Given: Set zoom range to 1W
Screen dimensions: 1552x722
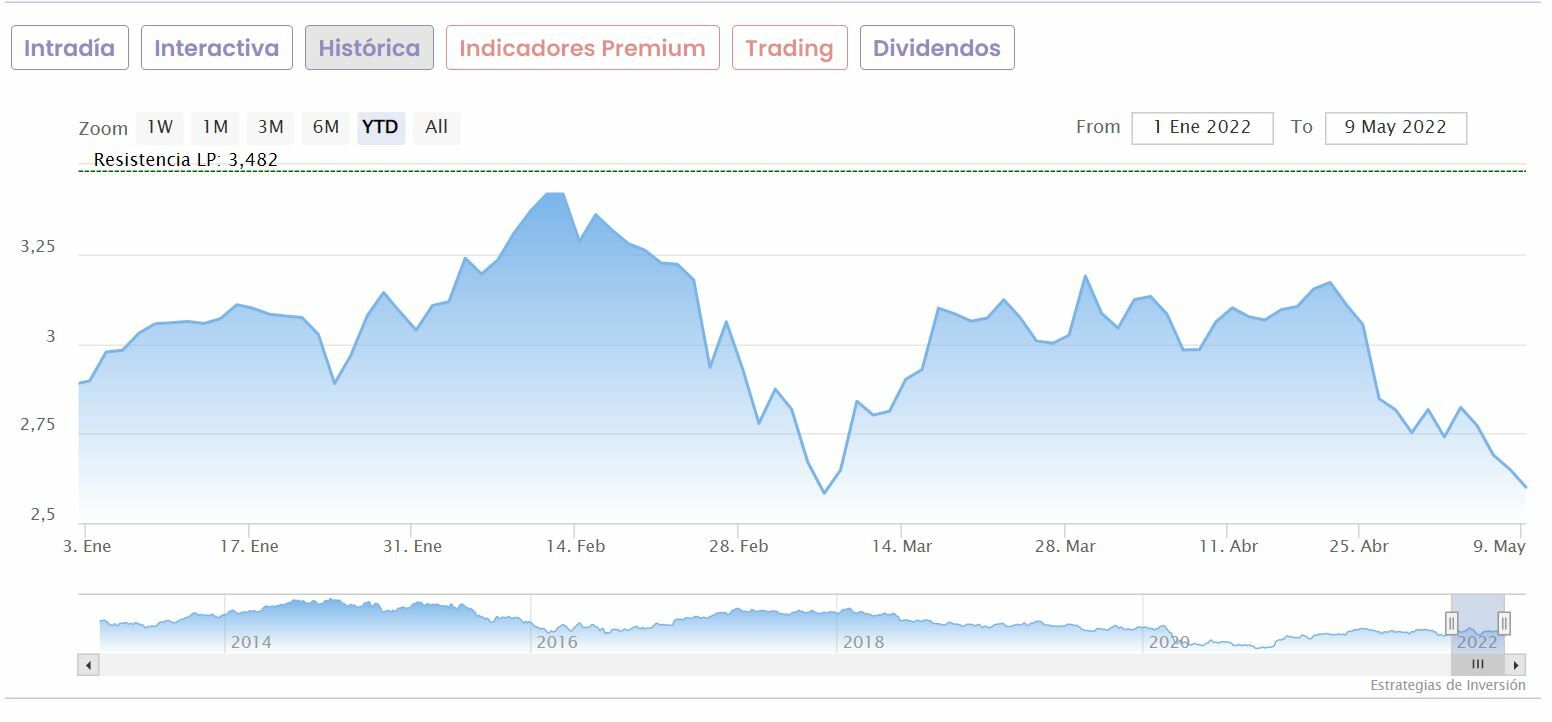Looking at the screenshot, I should [160, 127].
